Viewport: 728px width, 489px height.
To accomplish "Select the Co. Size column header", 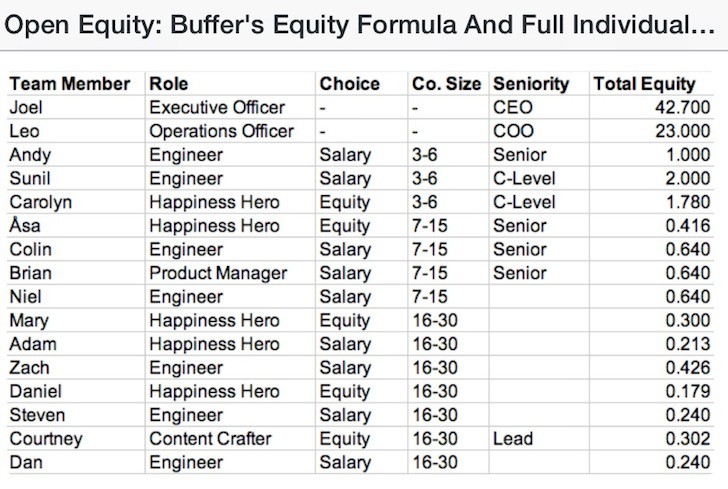I will click(x=446, y=84).
